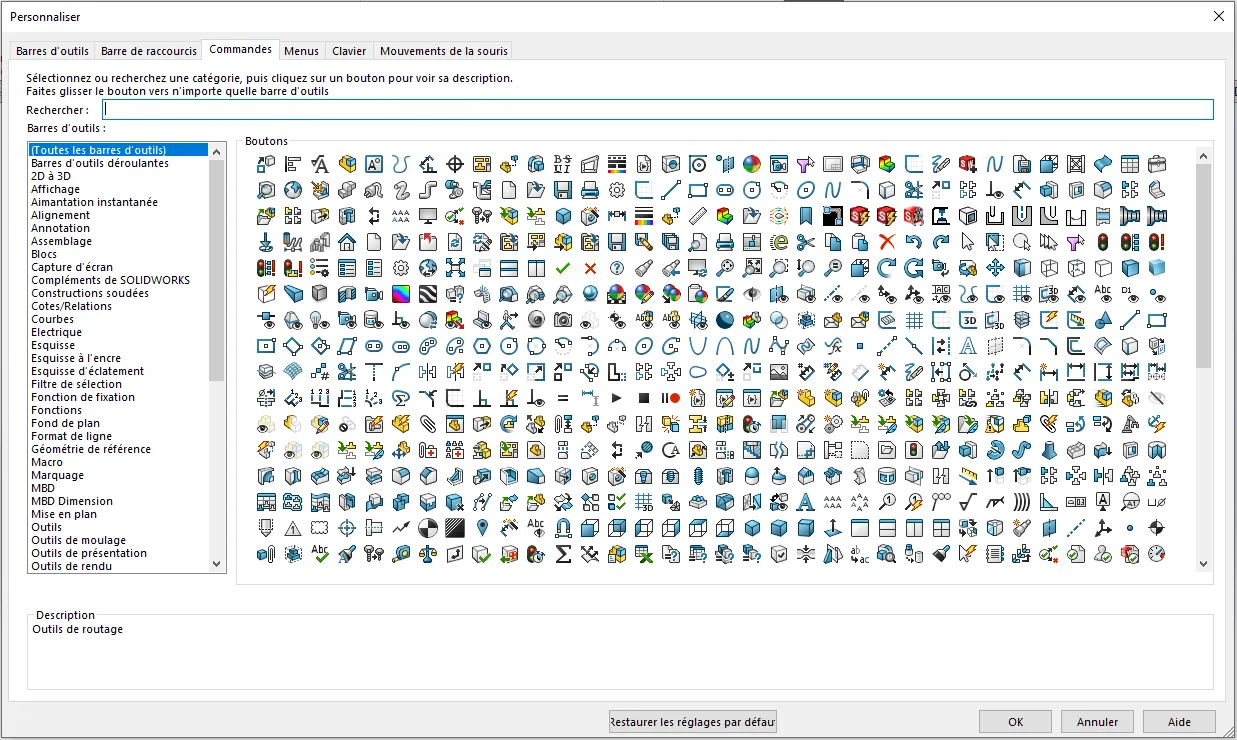Image resolution: width=1237 pixels, height=740 pixels.
Task: Click Restaurer les réglages par défaut button
Action: coord(693,721)
